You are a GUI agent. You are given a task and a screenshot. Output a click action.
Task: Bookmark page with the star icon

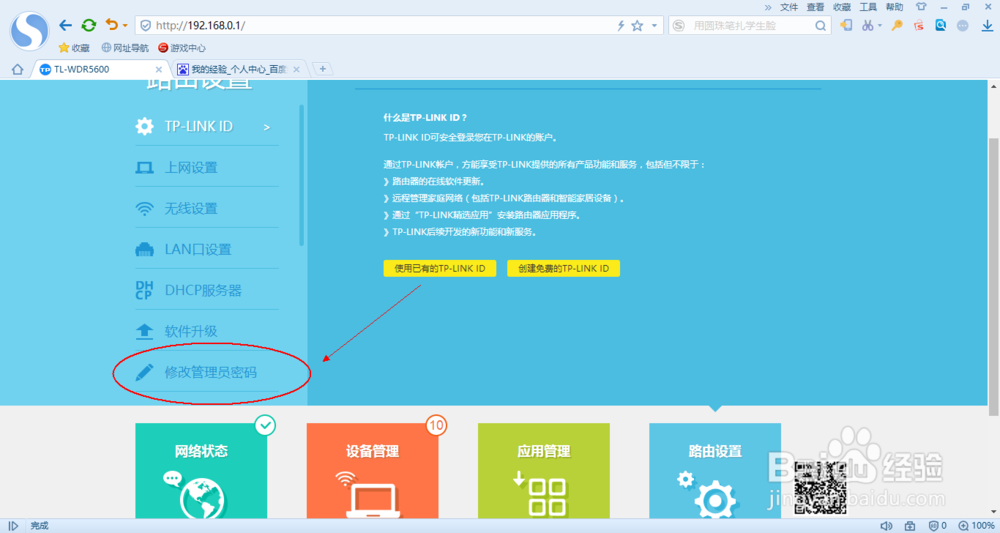[x=637, y=26]
